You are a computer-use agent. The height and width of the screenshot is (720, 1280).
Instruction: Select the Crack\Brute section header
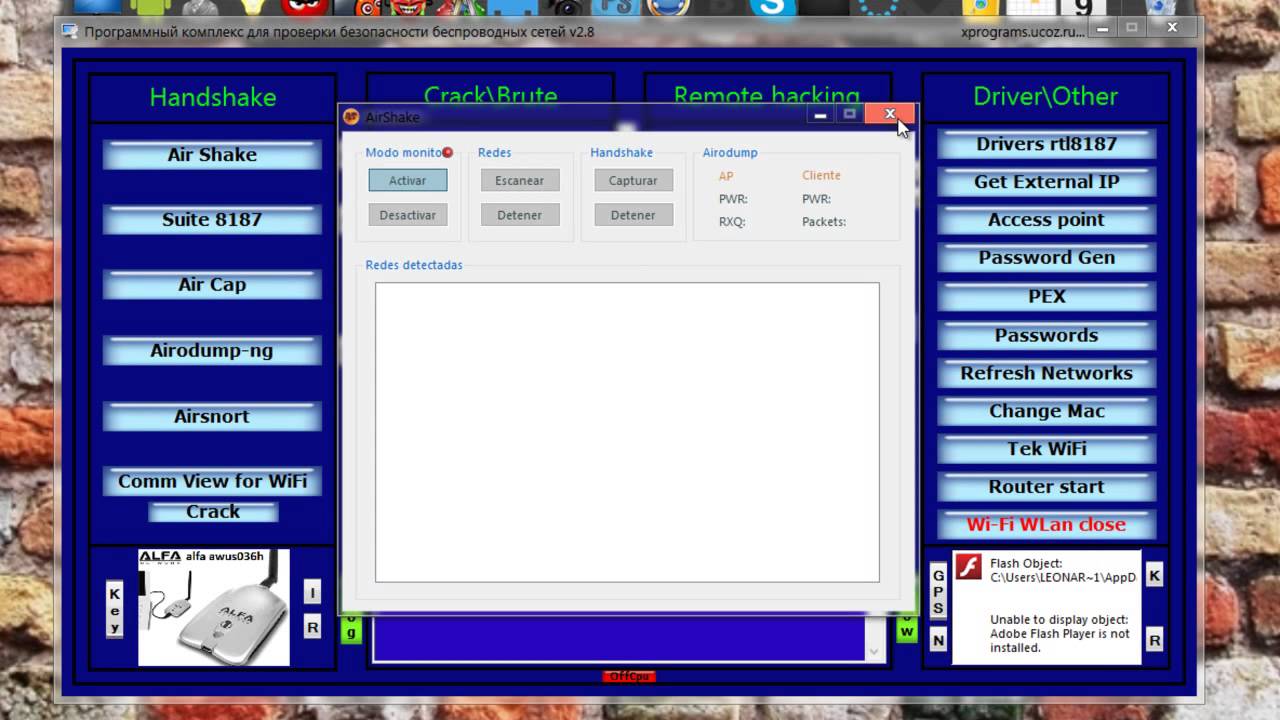(490, 96)
